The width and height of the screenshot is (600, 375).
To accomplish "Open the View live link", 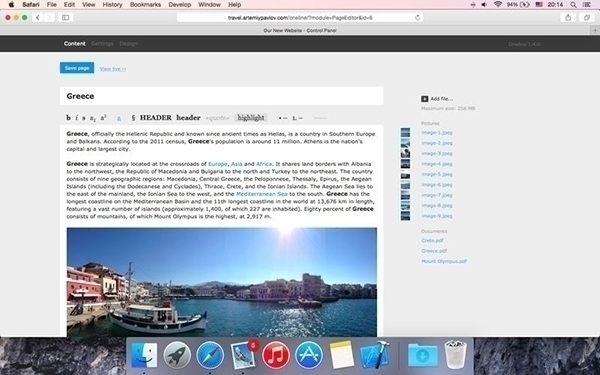I will tap(113, 69).
